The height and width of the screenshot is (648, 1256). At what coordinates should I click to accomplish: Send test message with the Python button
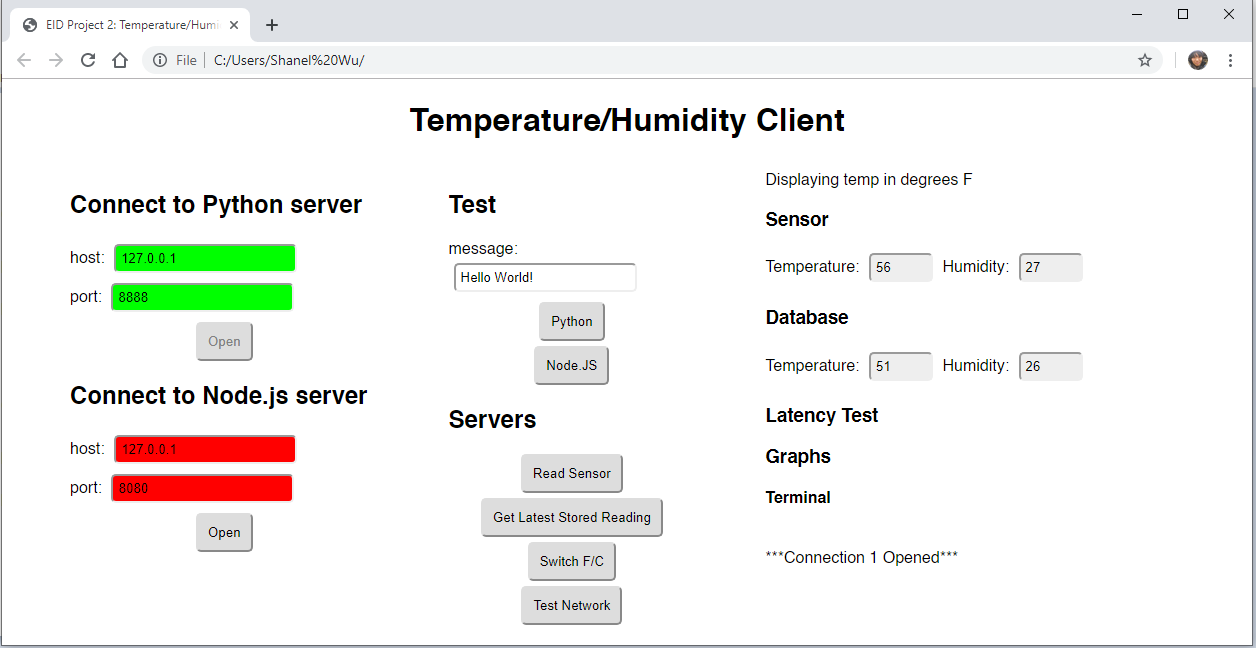(x=571, y=321)
